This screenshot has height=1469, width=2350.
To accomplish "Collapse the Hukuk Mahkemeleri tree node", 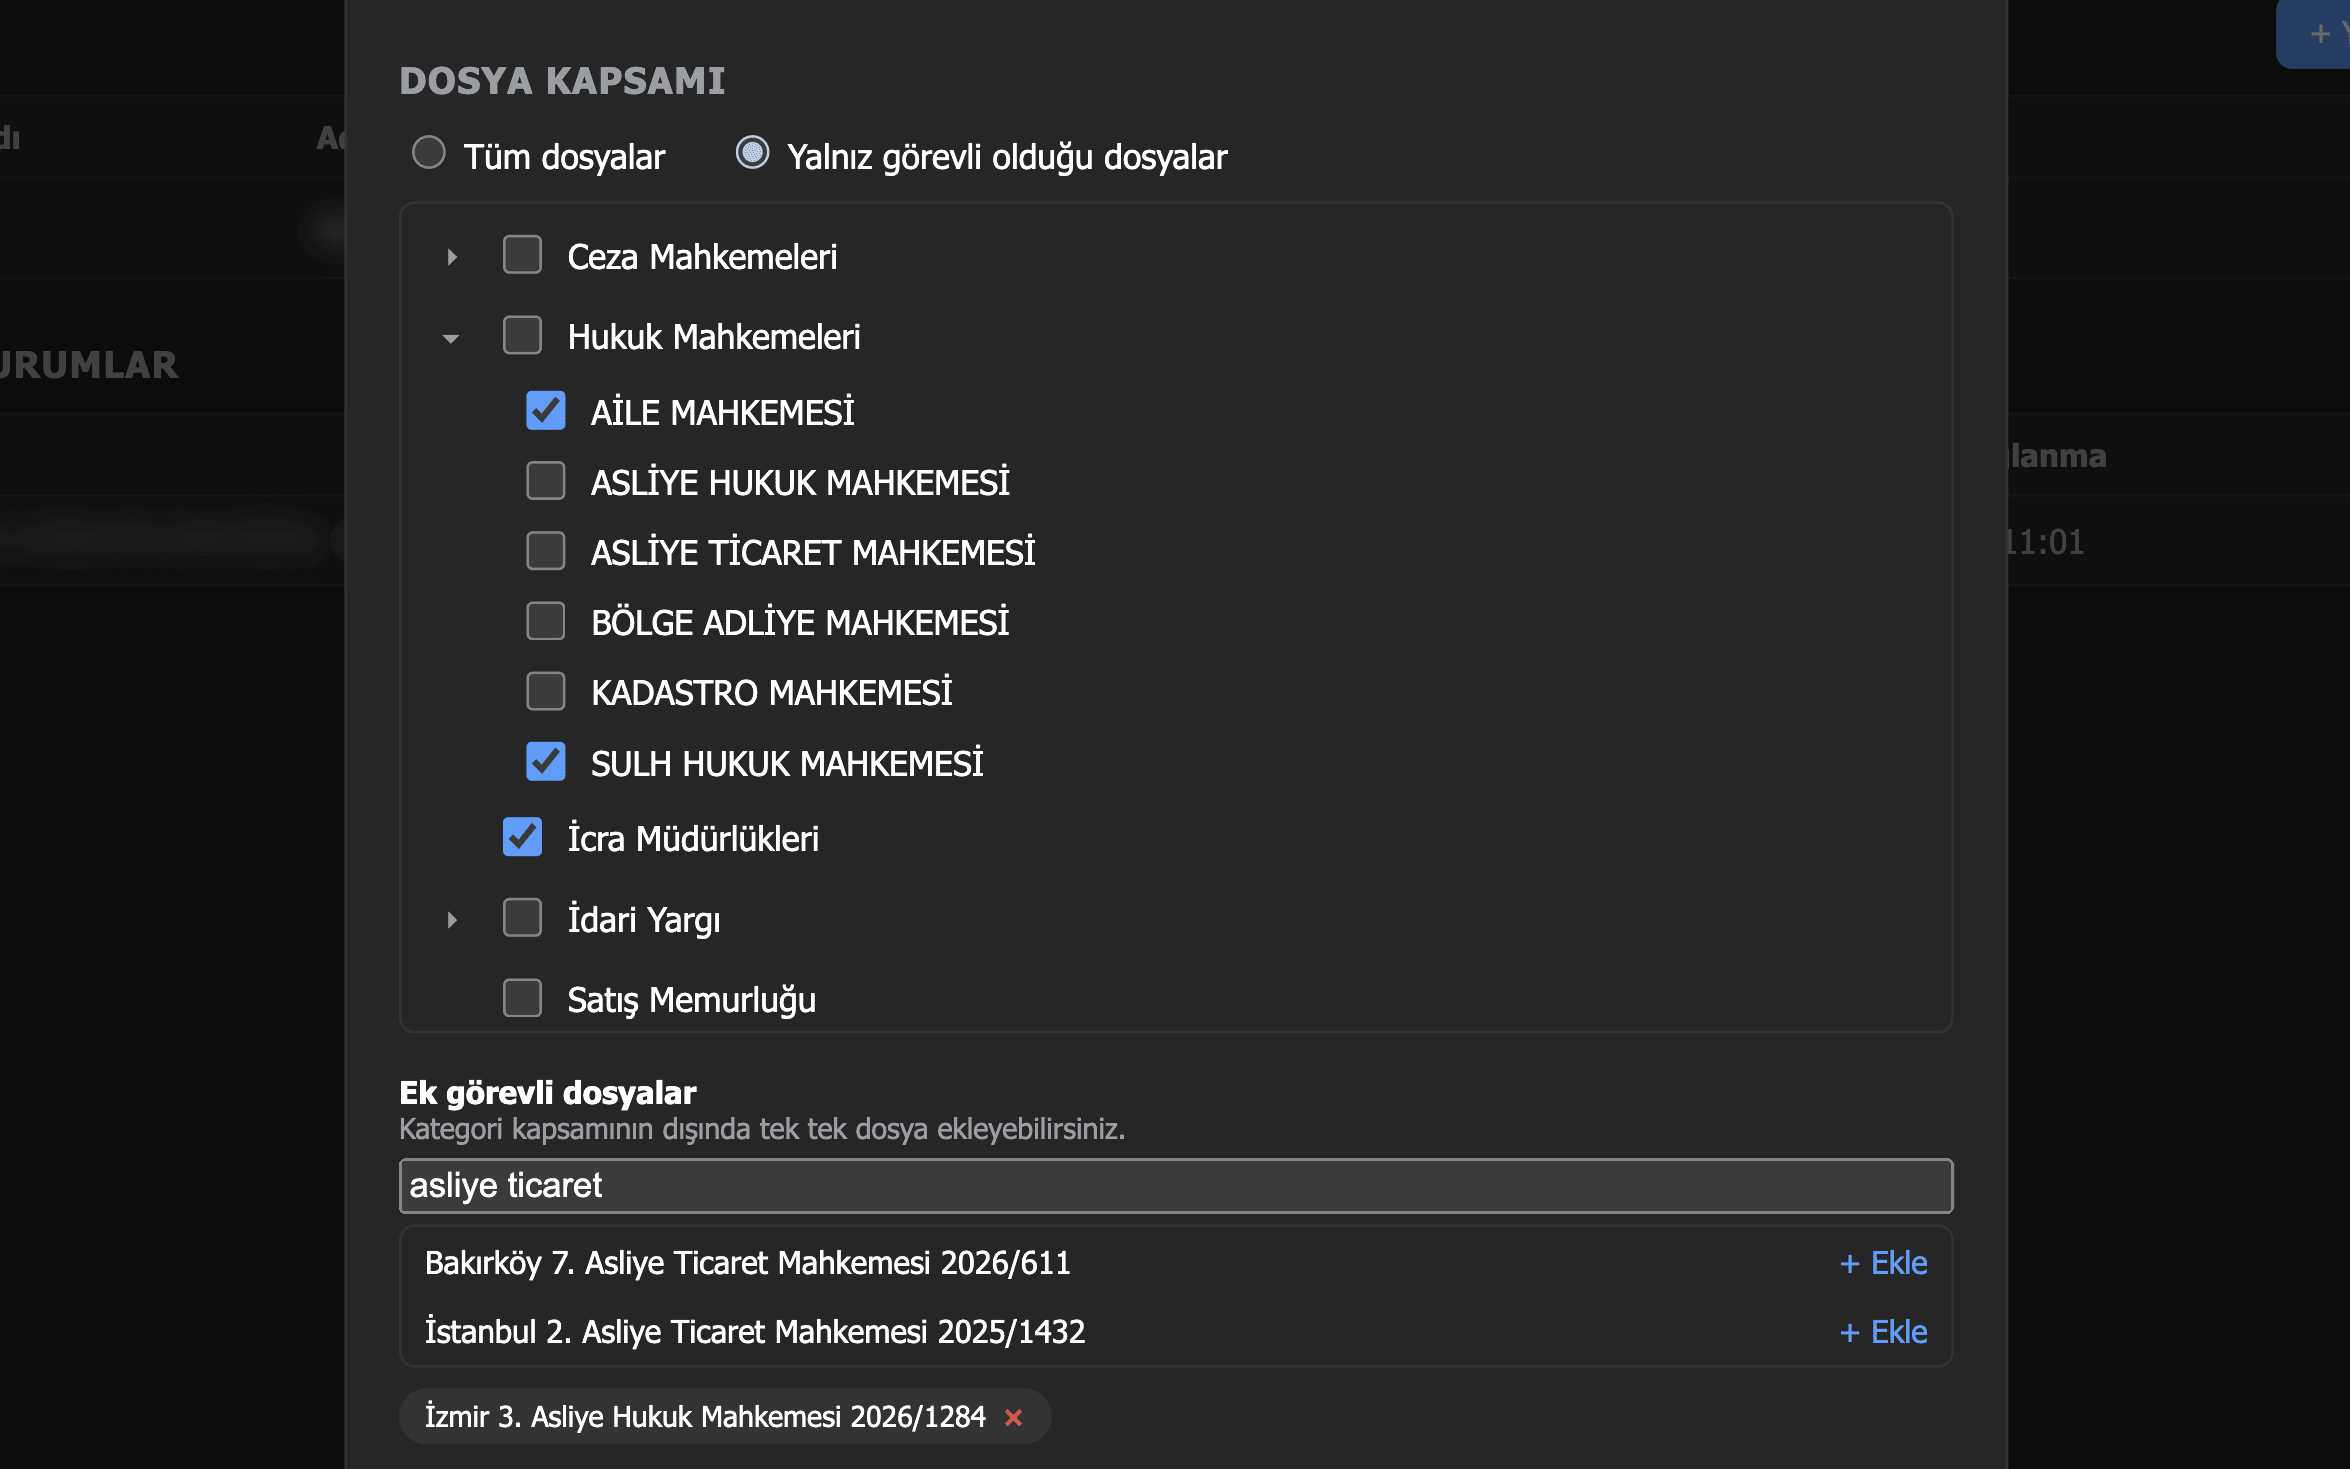I will tap(452, 338).
